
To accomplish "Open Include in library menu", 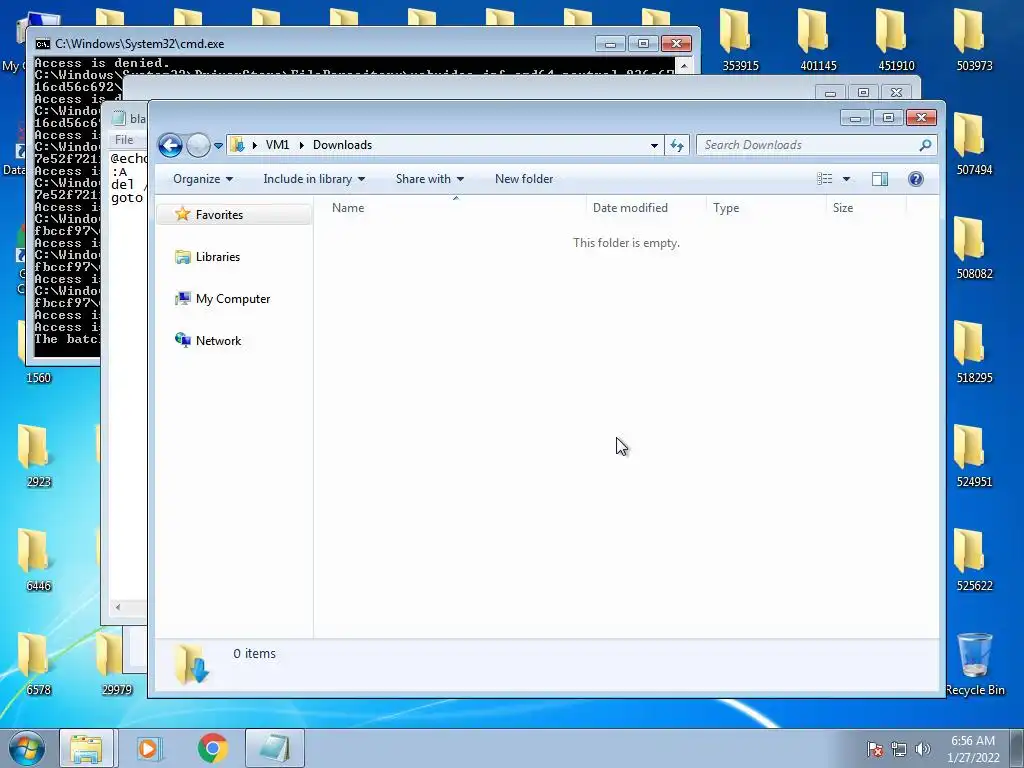I will point(314,179).
